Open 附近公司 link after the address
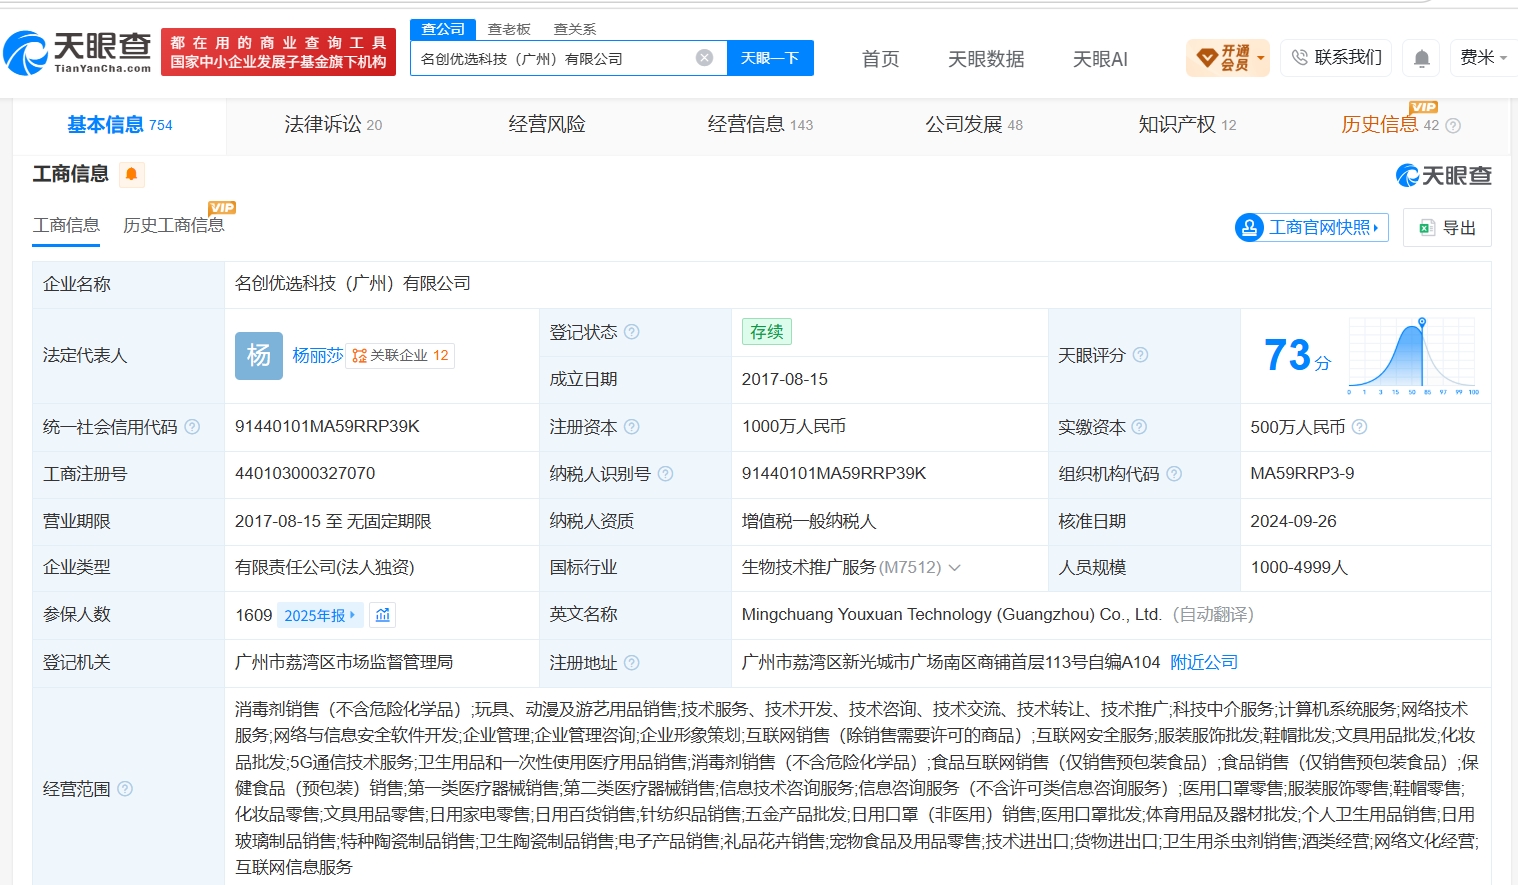The image size is (1518, 885). click(x=1204, y=662)
